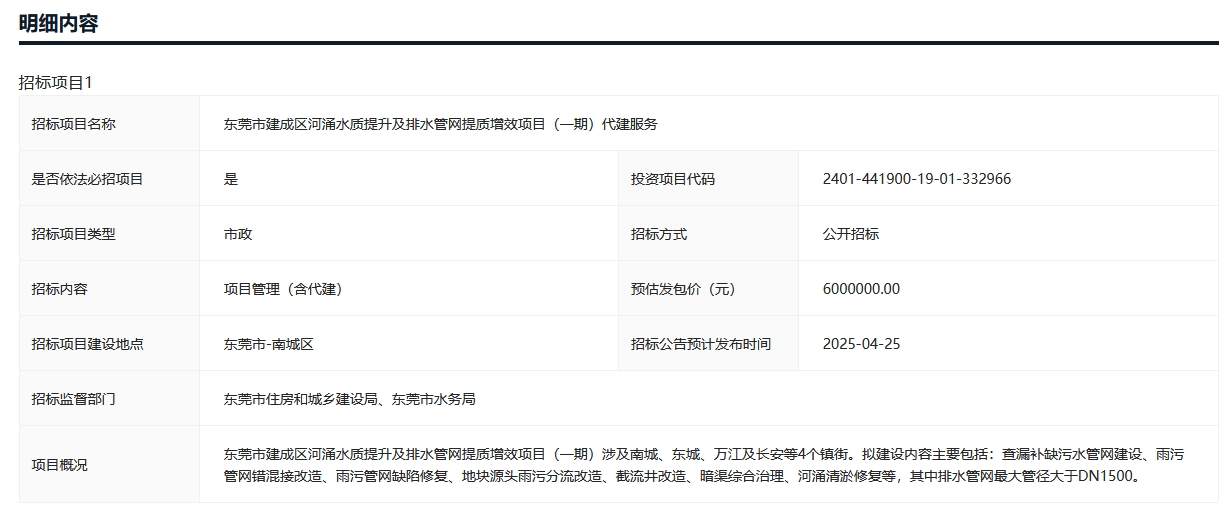Select investment code 2401-441900-19-01-332966
The image size is (1227, 509).
pyautogui.click(x=917, y=179)
